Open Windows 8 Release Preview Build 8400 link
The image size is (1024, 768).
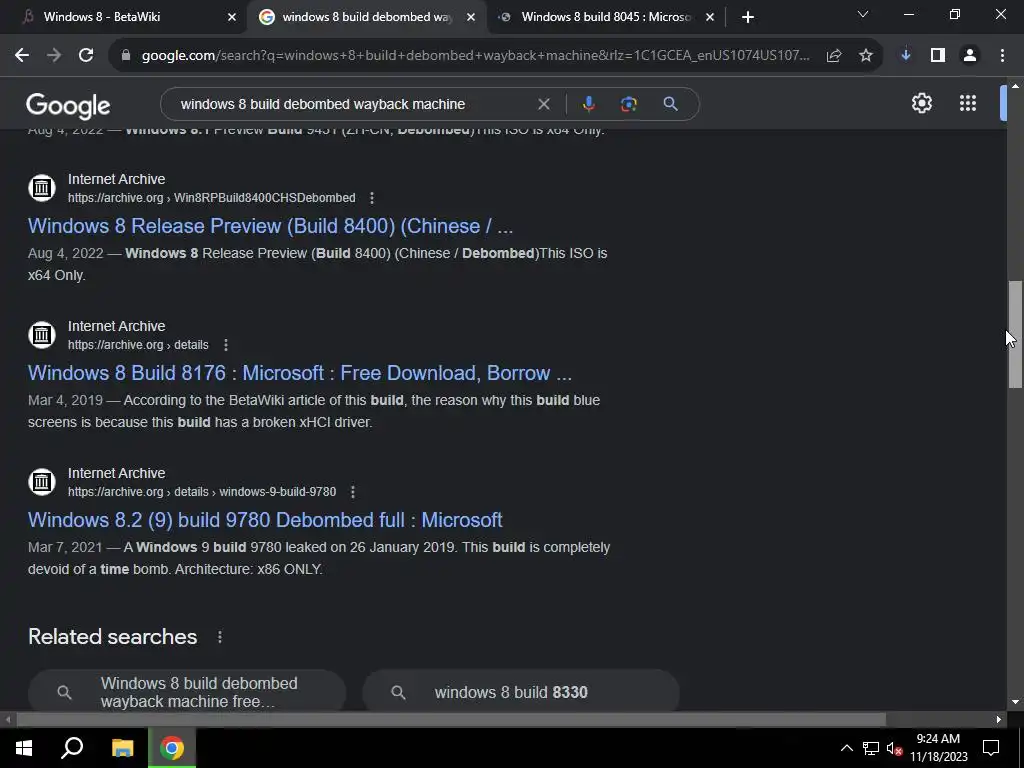270,226
